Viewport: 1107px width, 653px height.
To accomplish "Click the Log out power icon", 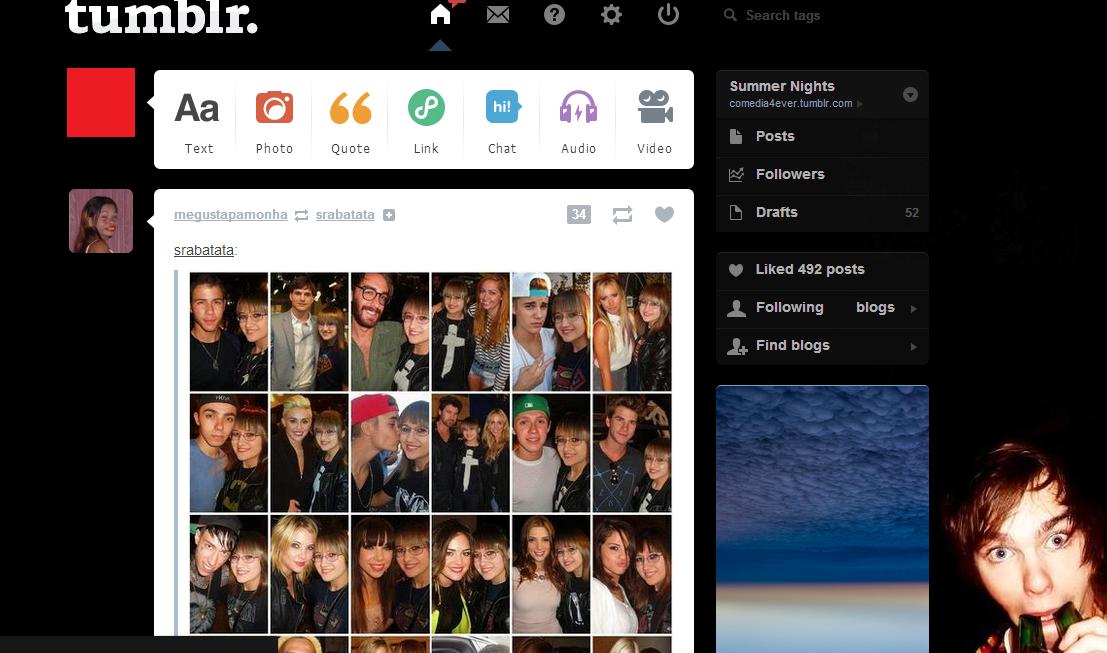I will pos(668,14).
